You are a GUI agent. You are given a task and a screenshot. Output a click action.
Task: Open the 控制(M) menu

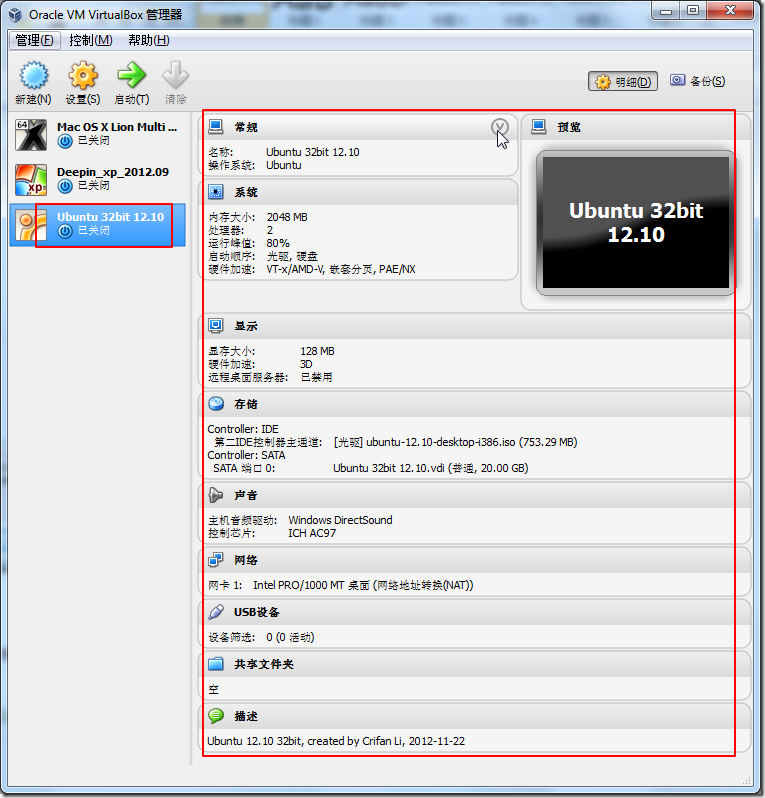91,40
